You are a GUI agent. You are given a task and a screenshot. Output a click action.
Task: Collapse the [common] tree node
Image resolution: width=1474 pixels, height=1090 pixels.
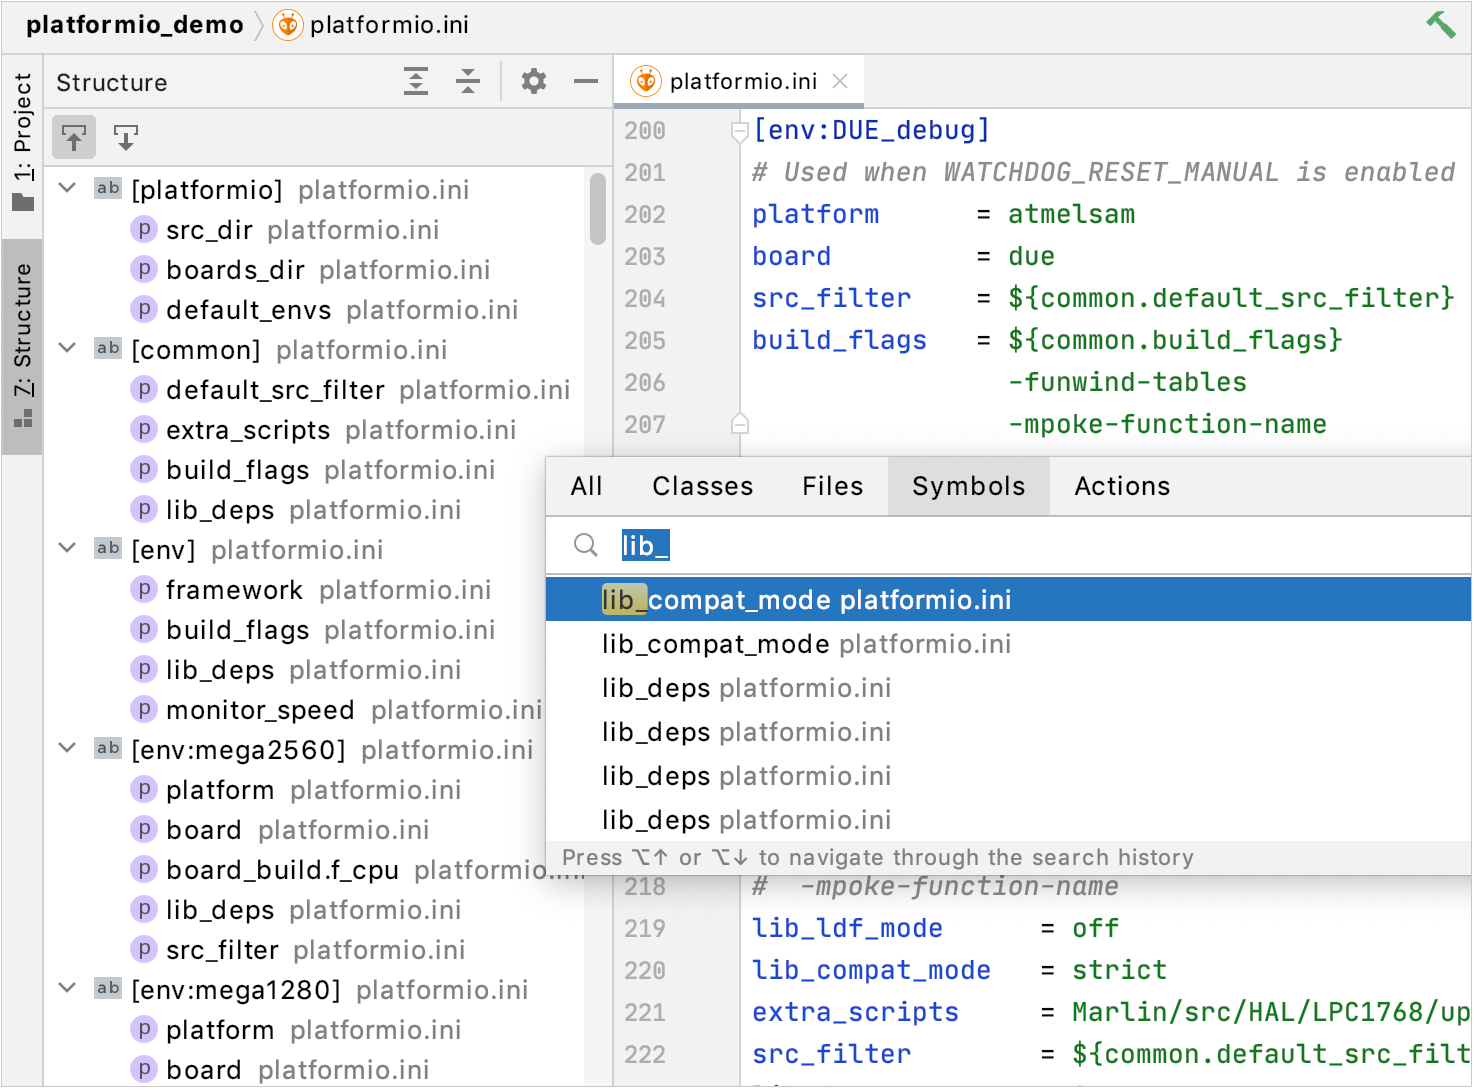click(x=68, y=348)
